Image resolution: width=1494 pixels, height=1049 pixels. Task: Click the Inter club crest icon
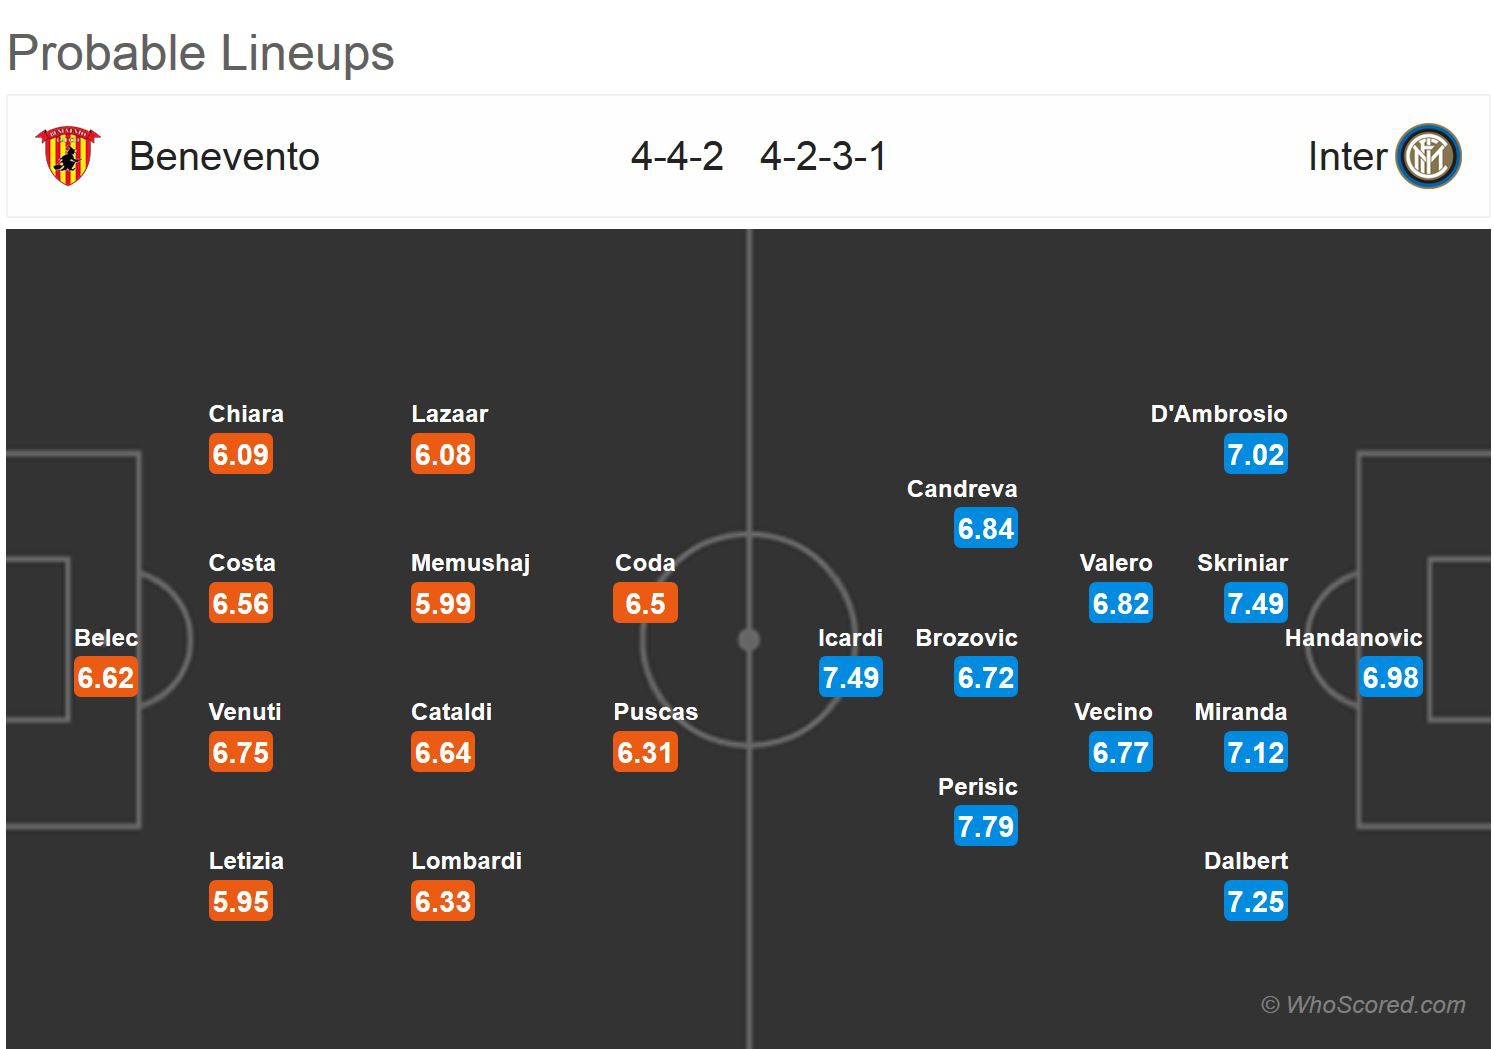pyautogui.click(x=1428, y=157)
